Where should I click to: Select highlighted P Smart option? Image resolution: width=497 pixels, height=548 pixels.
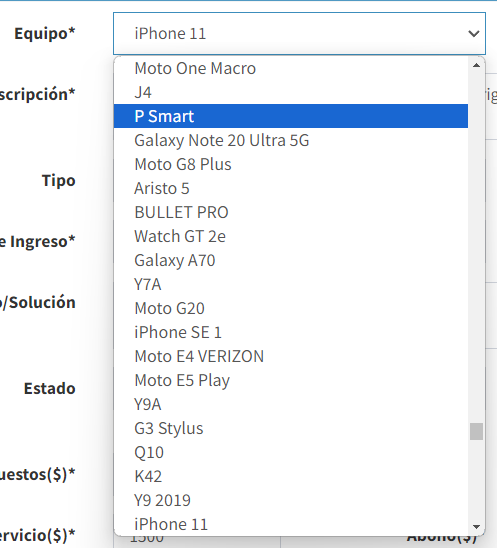291,116
